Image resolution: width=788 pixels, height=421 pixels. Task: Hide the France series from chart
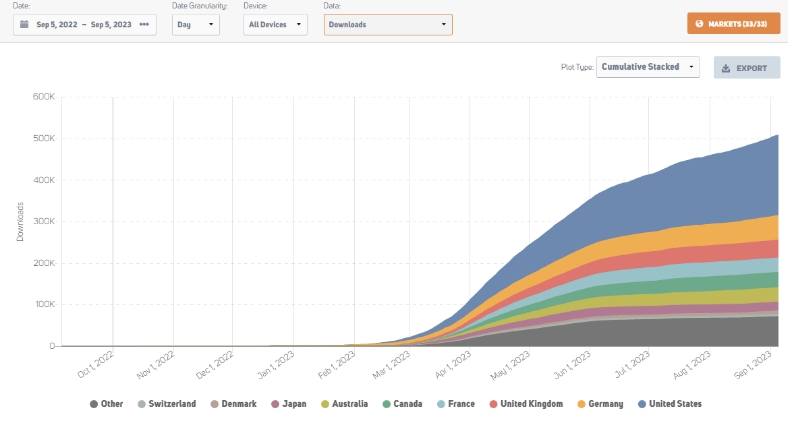click(453, 404)
